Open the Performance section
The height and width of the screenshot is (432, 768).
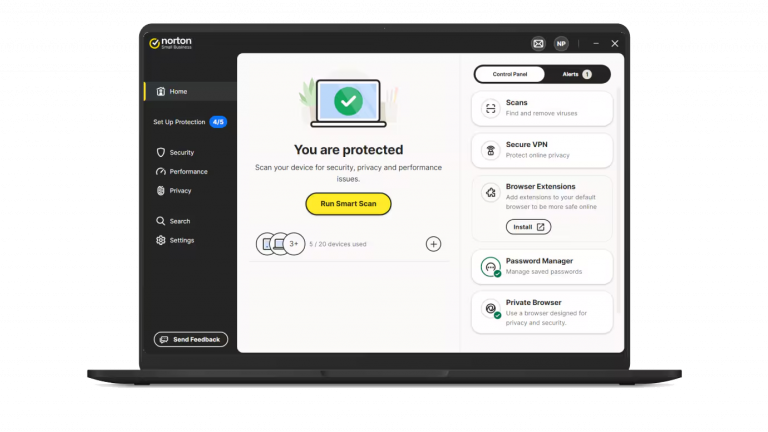(x=187, y=171)
